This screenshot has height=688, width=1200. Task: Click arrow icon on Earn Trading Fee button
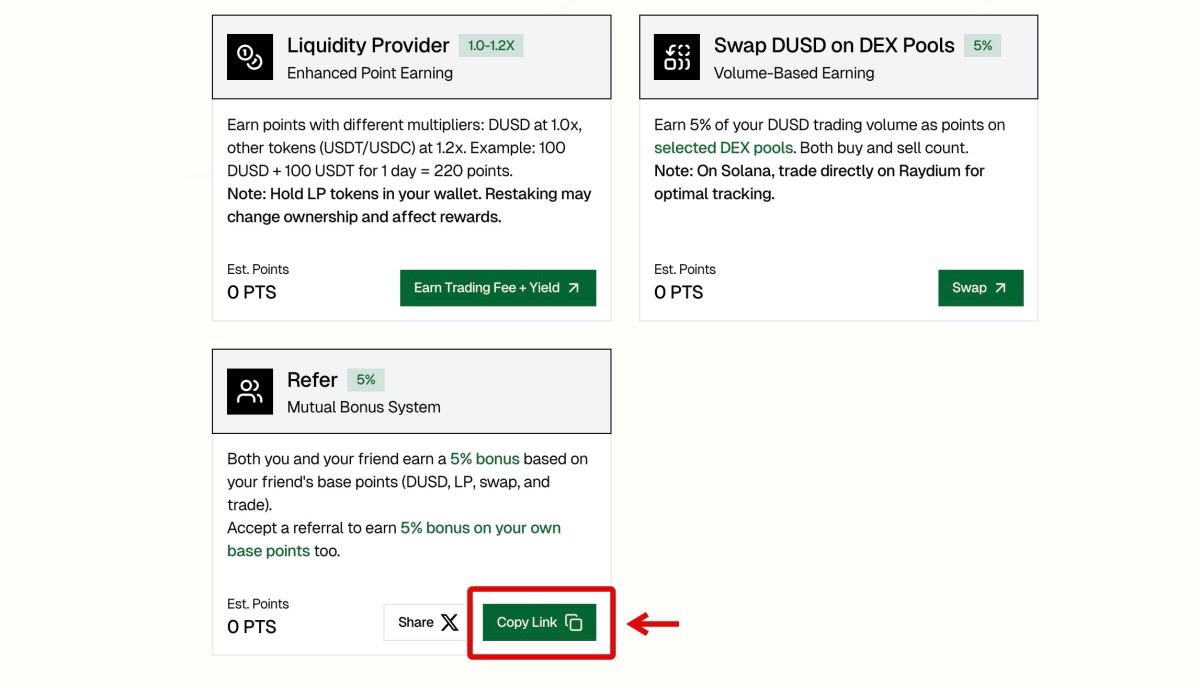coord(574,288)
